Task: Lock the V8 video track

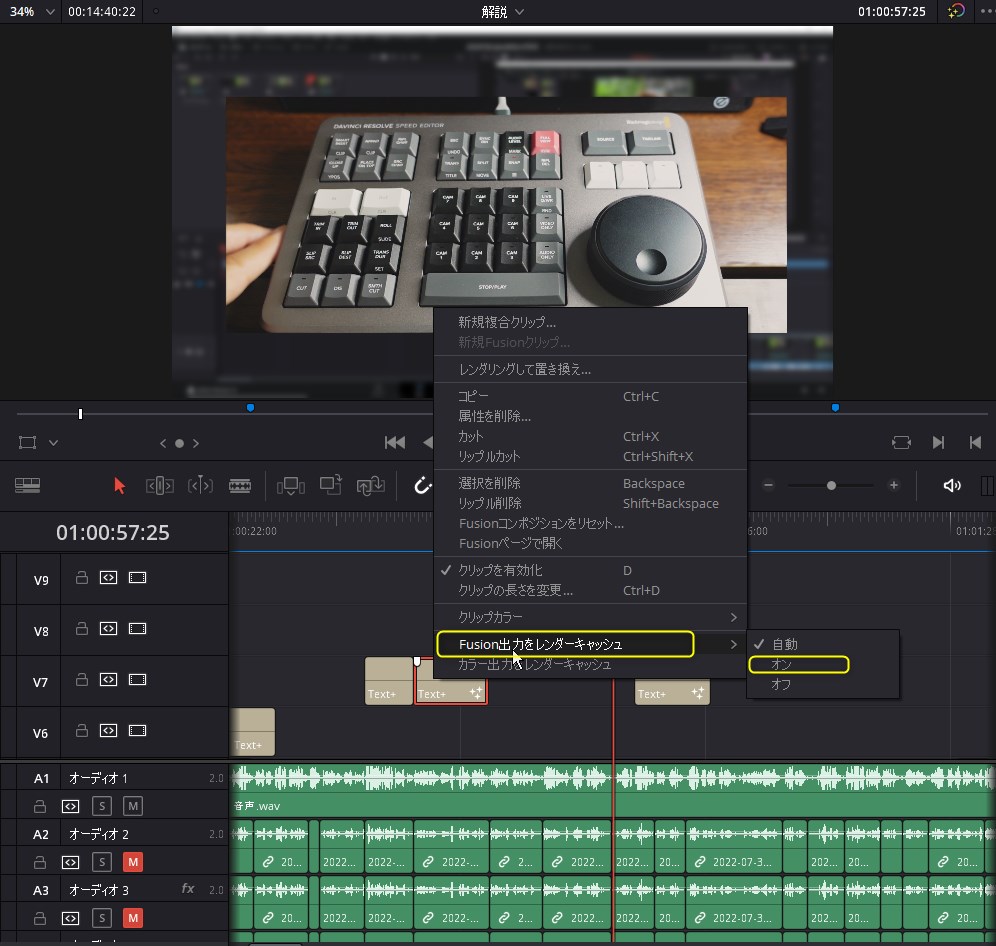Action: 82,628
